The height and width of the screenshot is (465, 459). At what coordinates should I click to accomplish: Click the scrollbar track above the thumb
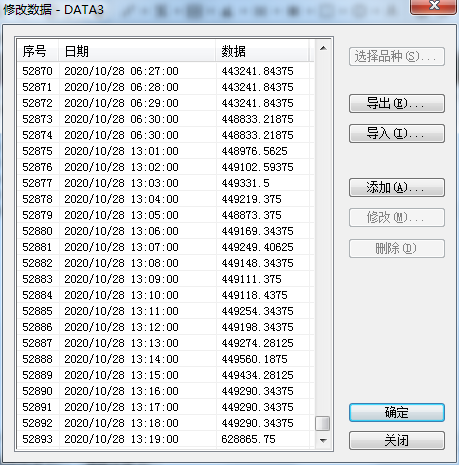[x=323, y=233]
